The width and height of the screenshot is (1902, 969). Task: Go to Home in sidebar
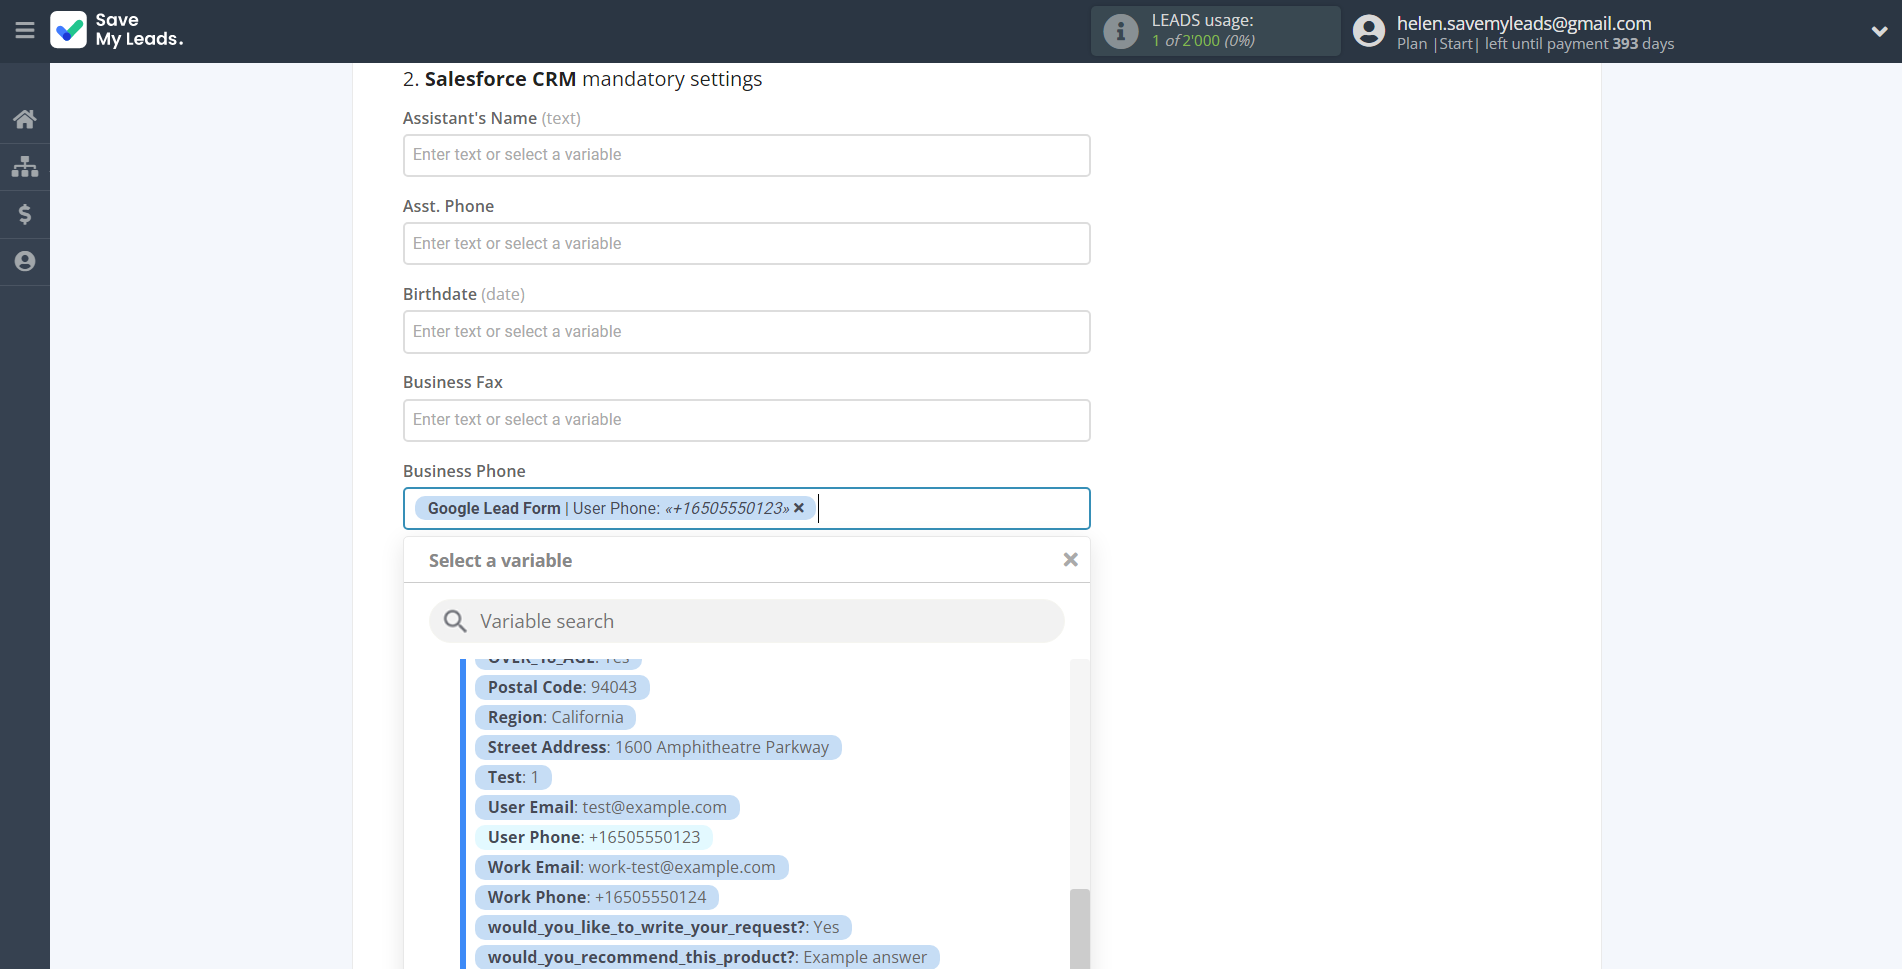(x=25, y=119)
